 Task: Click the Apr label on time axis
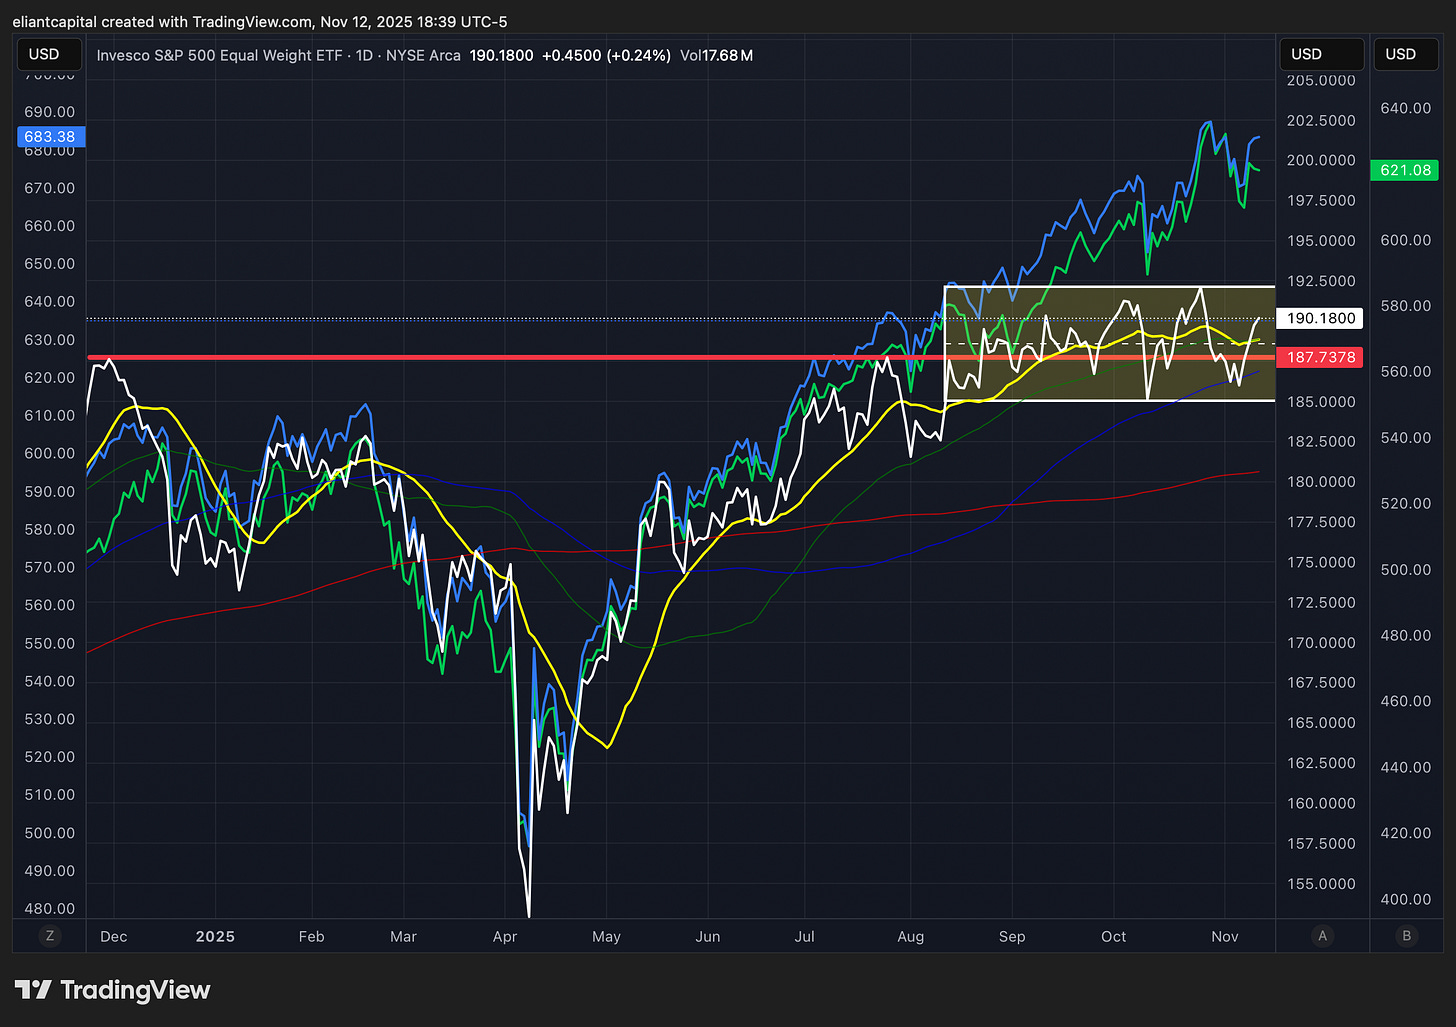(505, 937)
